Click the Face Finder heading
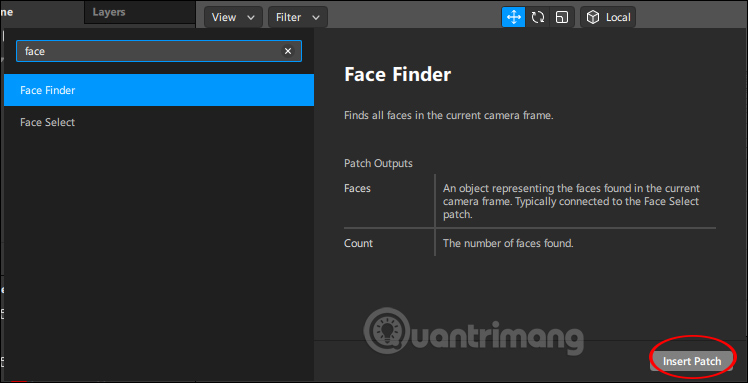This screenshot has width=748, height=383. pos(397,75)
